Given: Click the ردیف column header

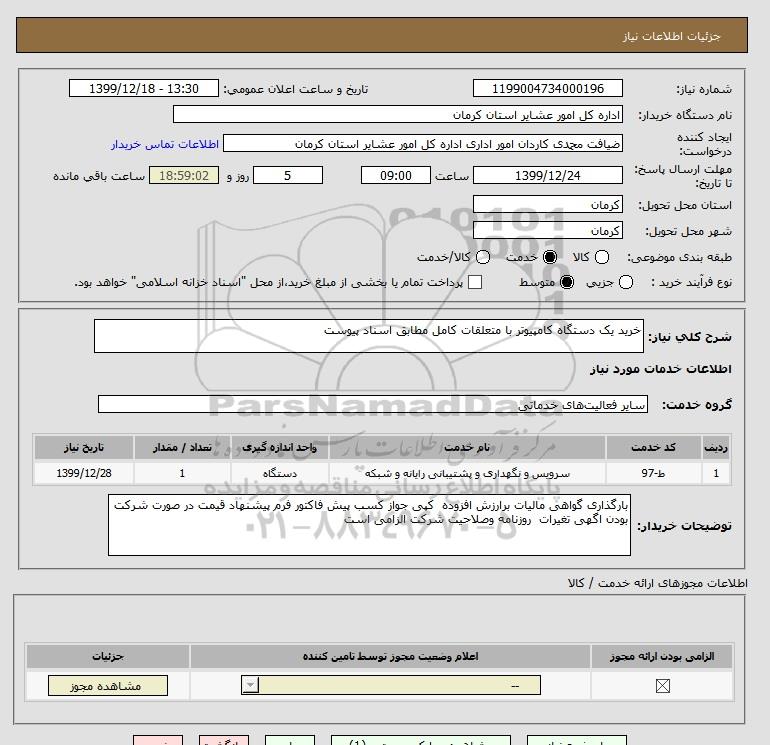Looking at the screenshot, I should click(x=716, y=447).
